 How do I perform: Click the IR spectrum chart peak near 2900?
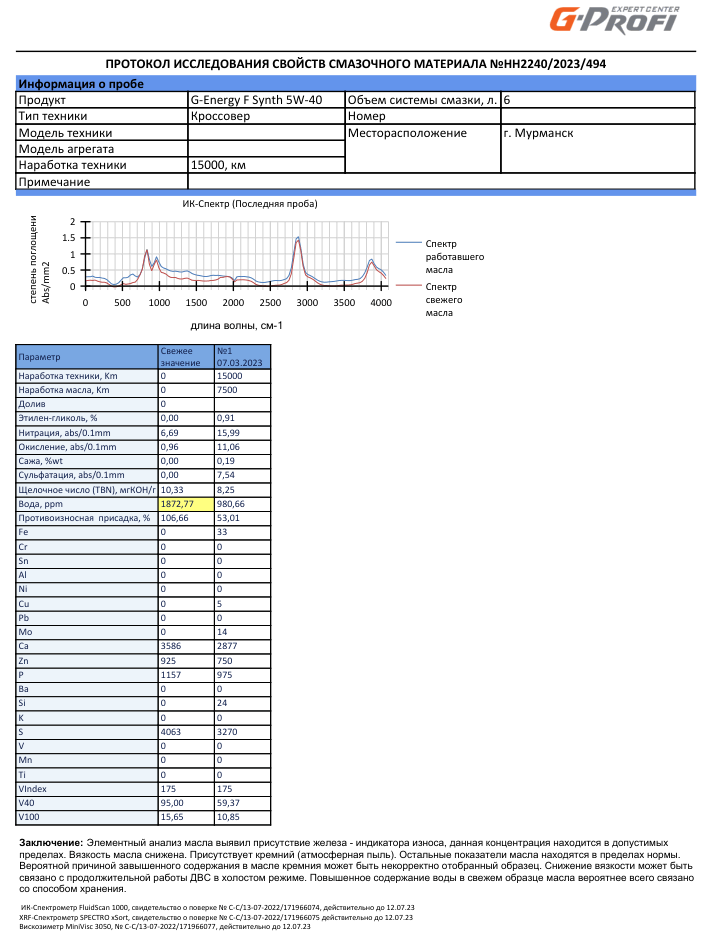point(298,240)
